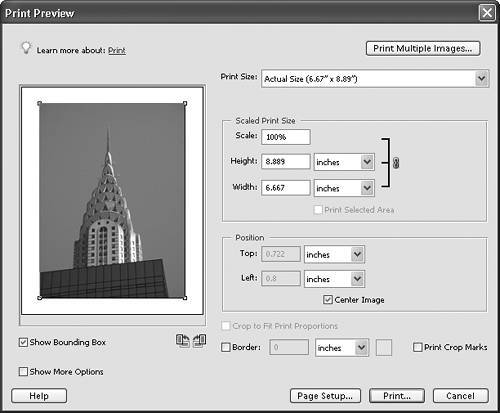500x413 pixels.
Task: Open the Print help link
Action: (x=117, y=50)
